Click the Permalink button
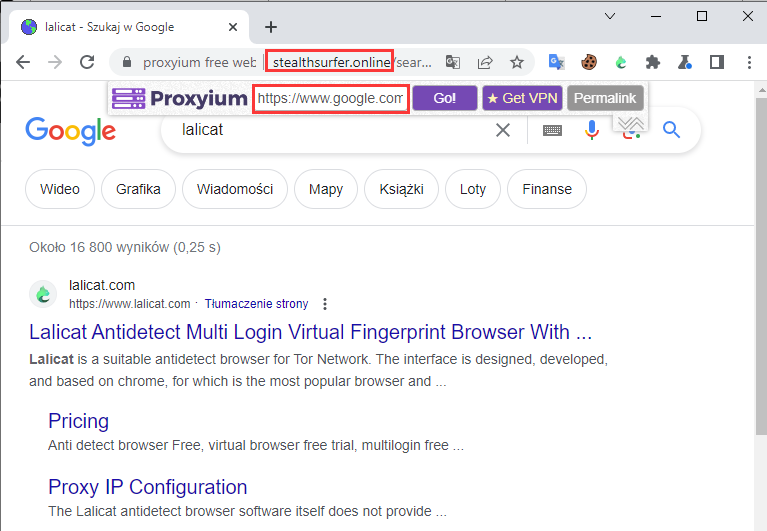767x531 pixels. tap(605, 98)
